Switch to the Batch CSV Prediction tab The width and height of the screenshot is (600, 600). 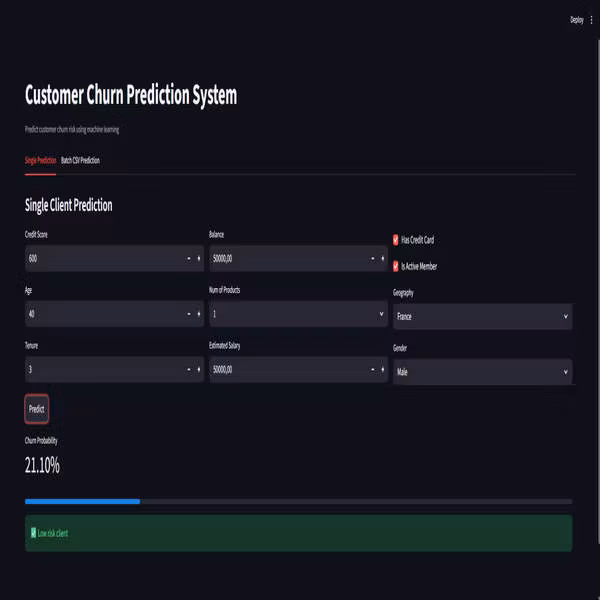(80, 160)
